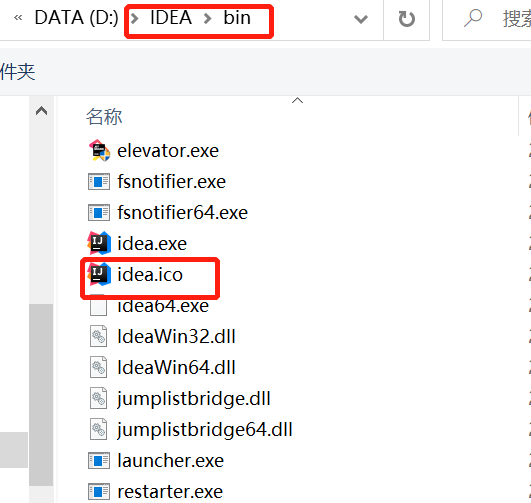Select the idea.exe file name
This screenshot has width=531, height=503.
152,244
